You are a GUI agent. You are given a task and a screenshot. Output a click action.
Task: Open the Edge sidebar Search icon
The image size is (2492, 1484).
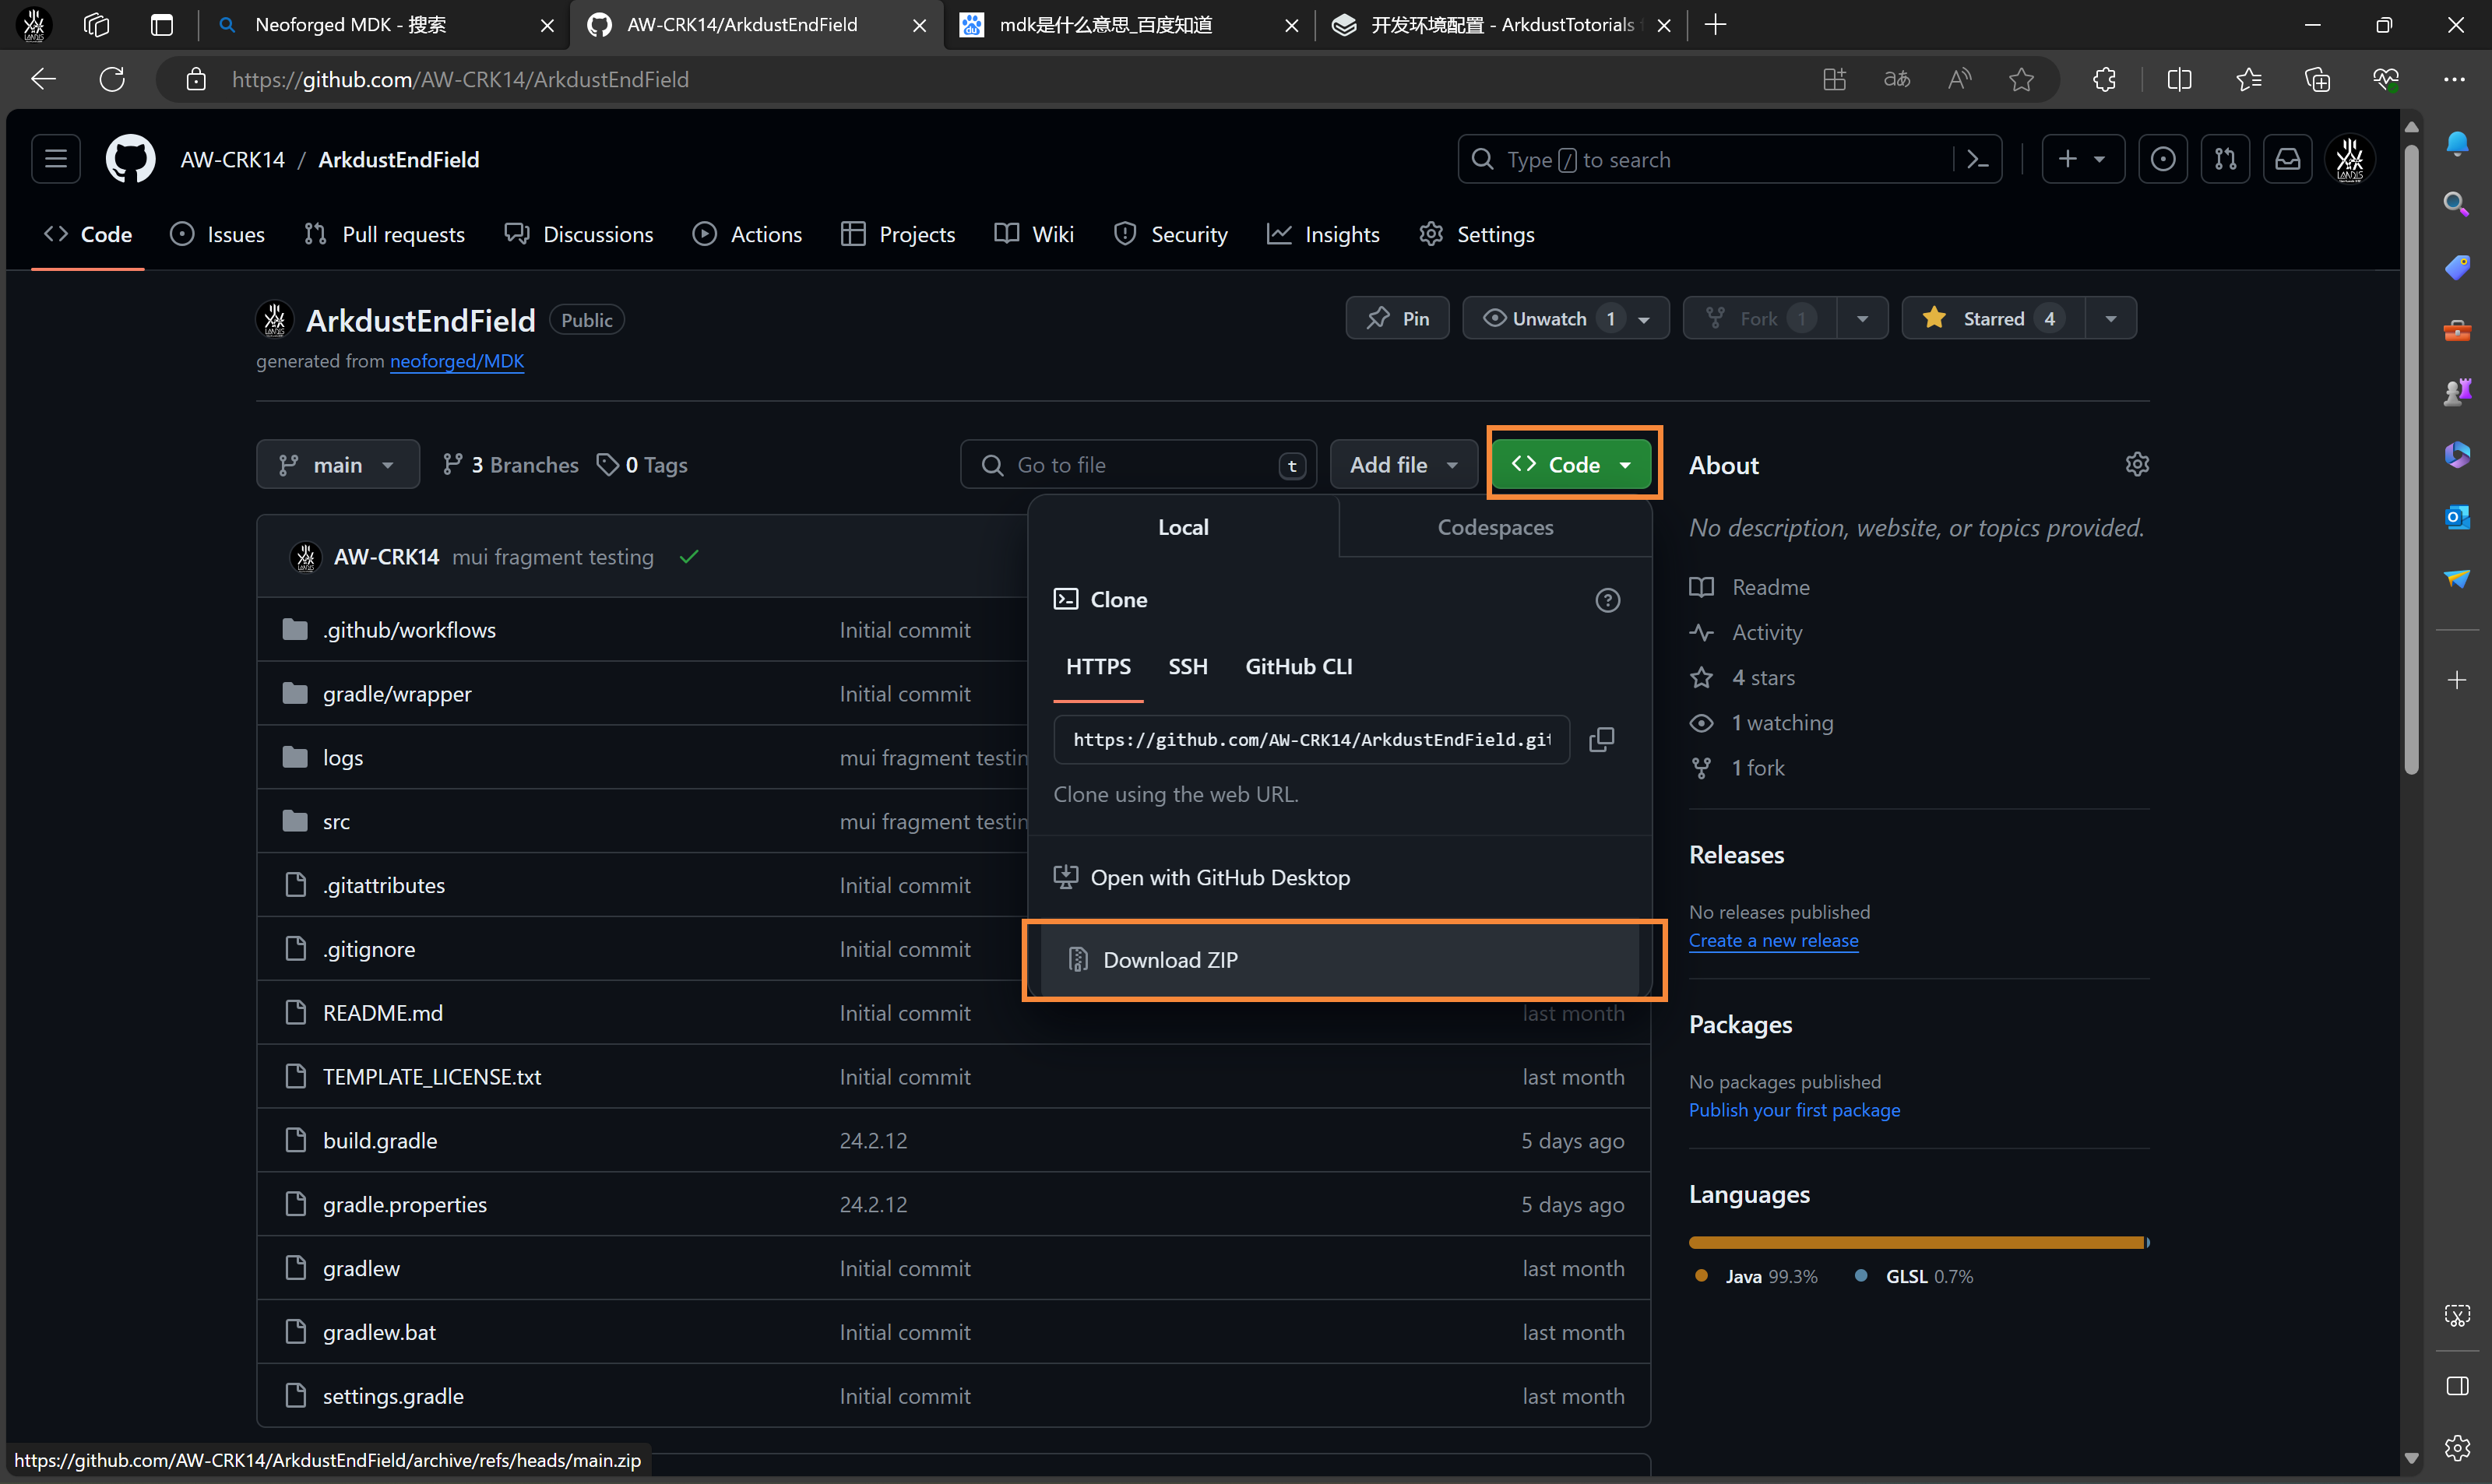[2456, 204]
